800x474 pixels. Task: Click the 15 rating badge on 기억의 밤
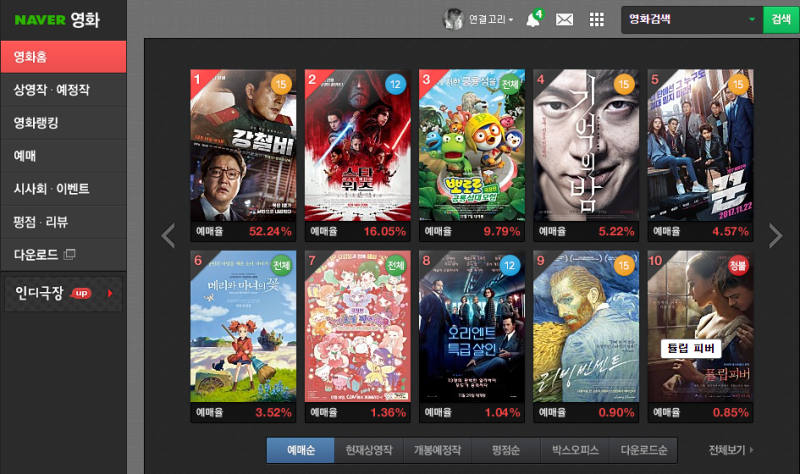(x=624, y=84)
